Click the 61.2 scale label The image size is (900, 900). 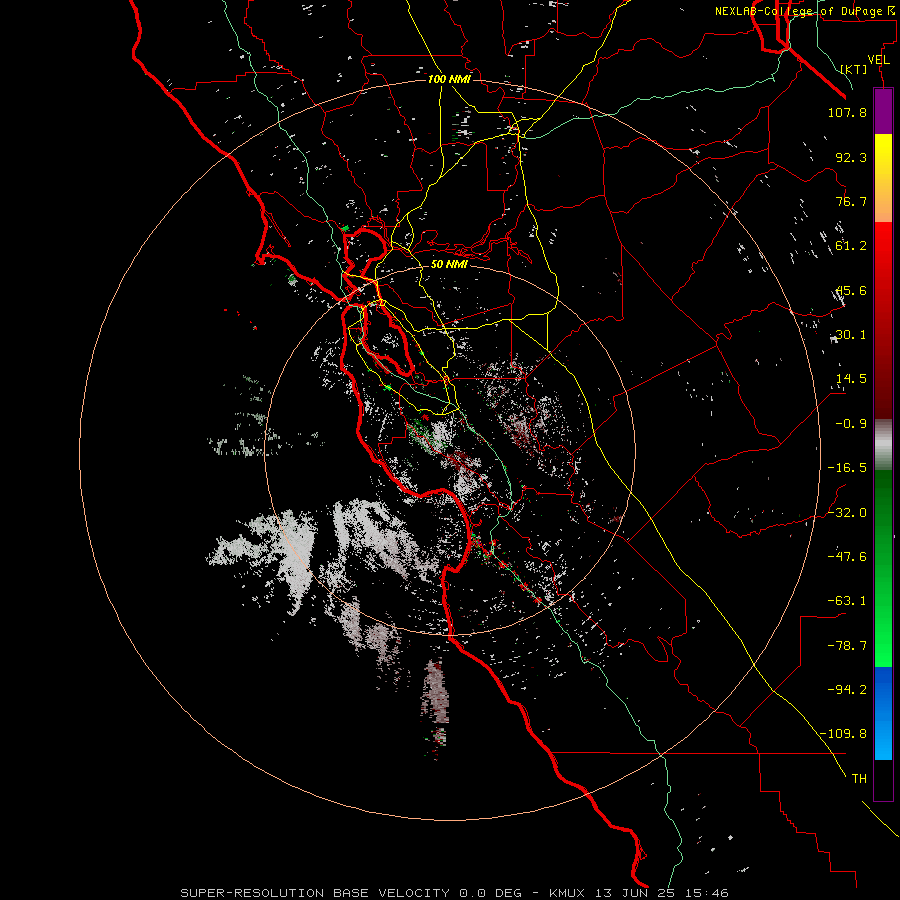[x=851, y=246]
